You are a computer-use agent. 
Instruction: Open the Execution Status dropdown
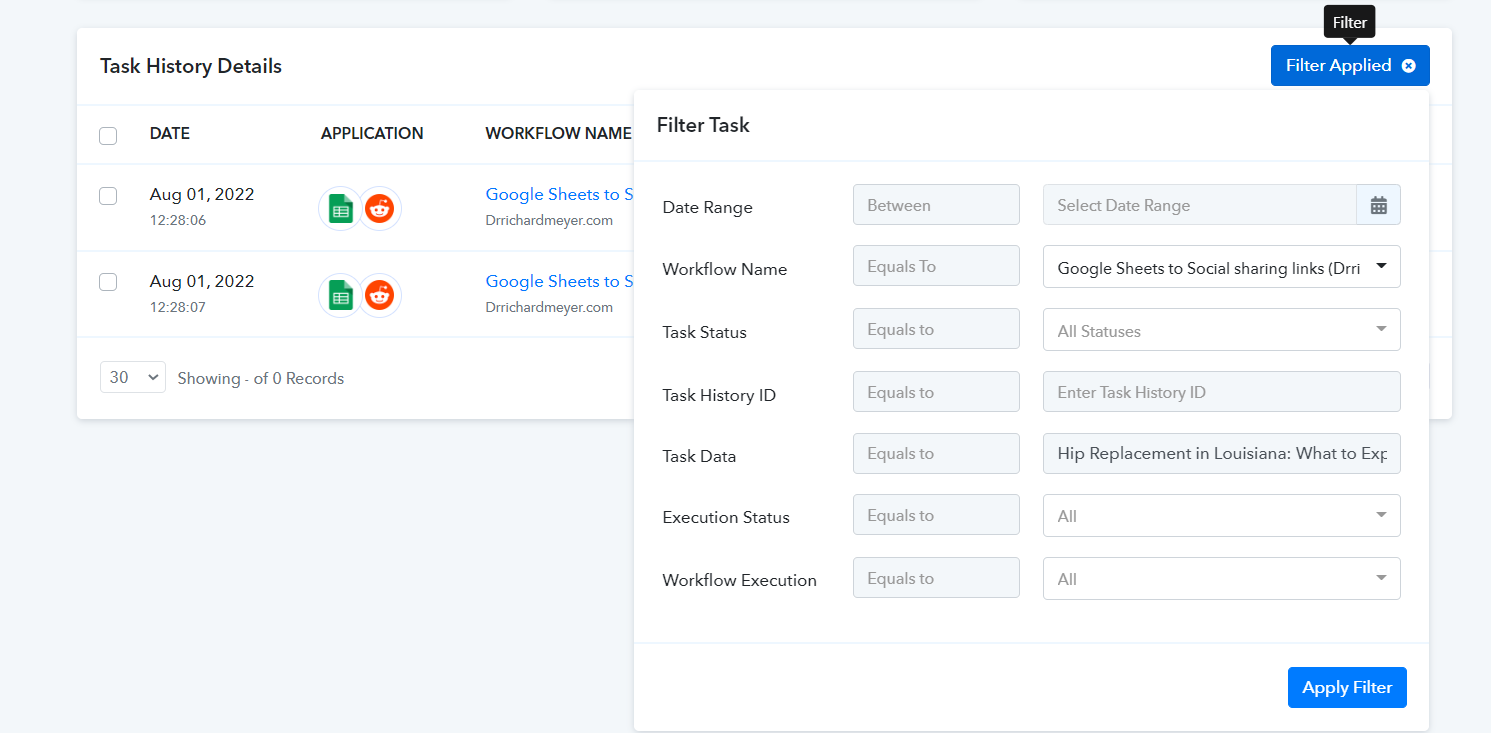pyautogui.click(x=1222, y=516)
